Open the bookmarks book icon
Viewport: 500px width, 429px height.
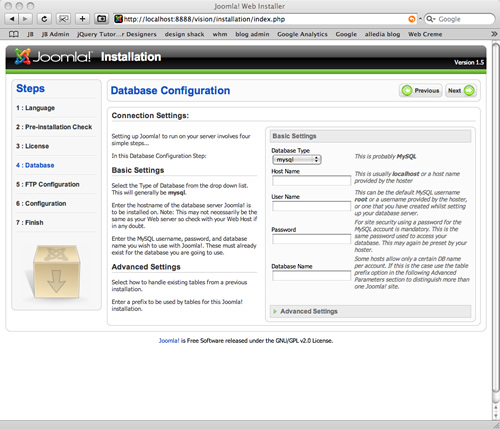pos(13,34)
